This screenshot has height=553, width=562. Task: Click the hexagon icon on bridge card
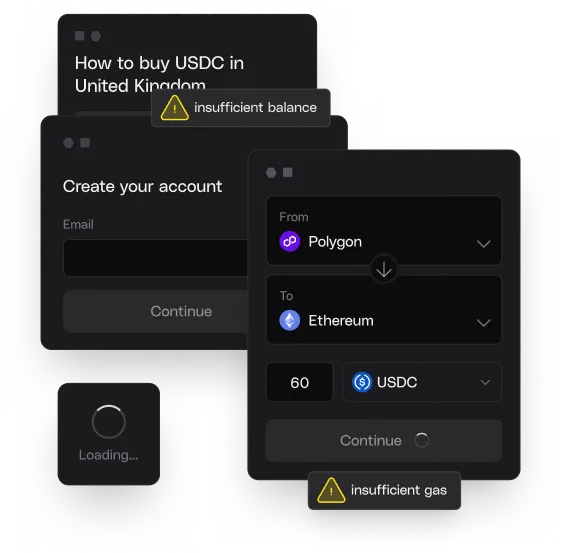(x=271, y=173)
